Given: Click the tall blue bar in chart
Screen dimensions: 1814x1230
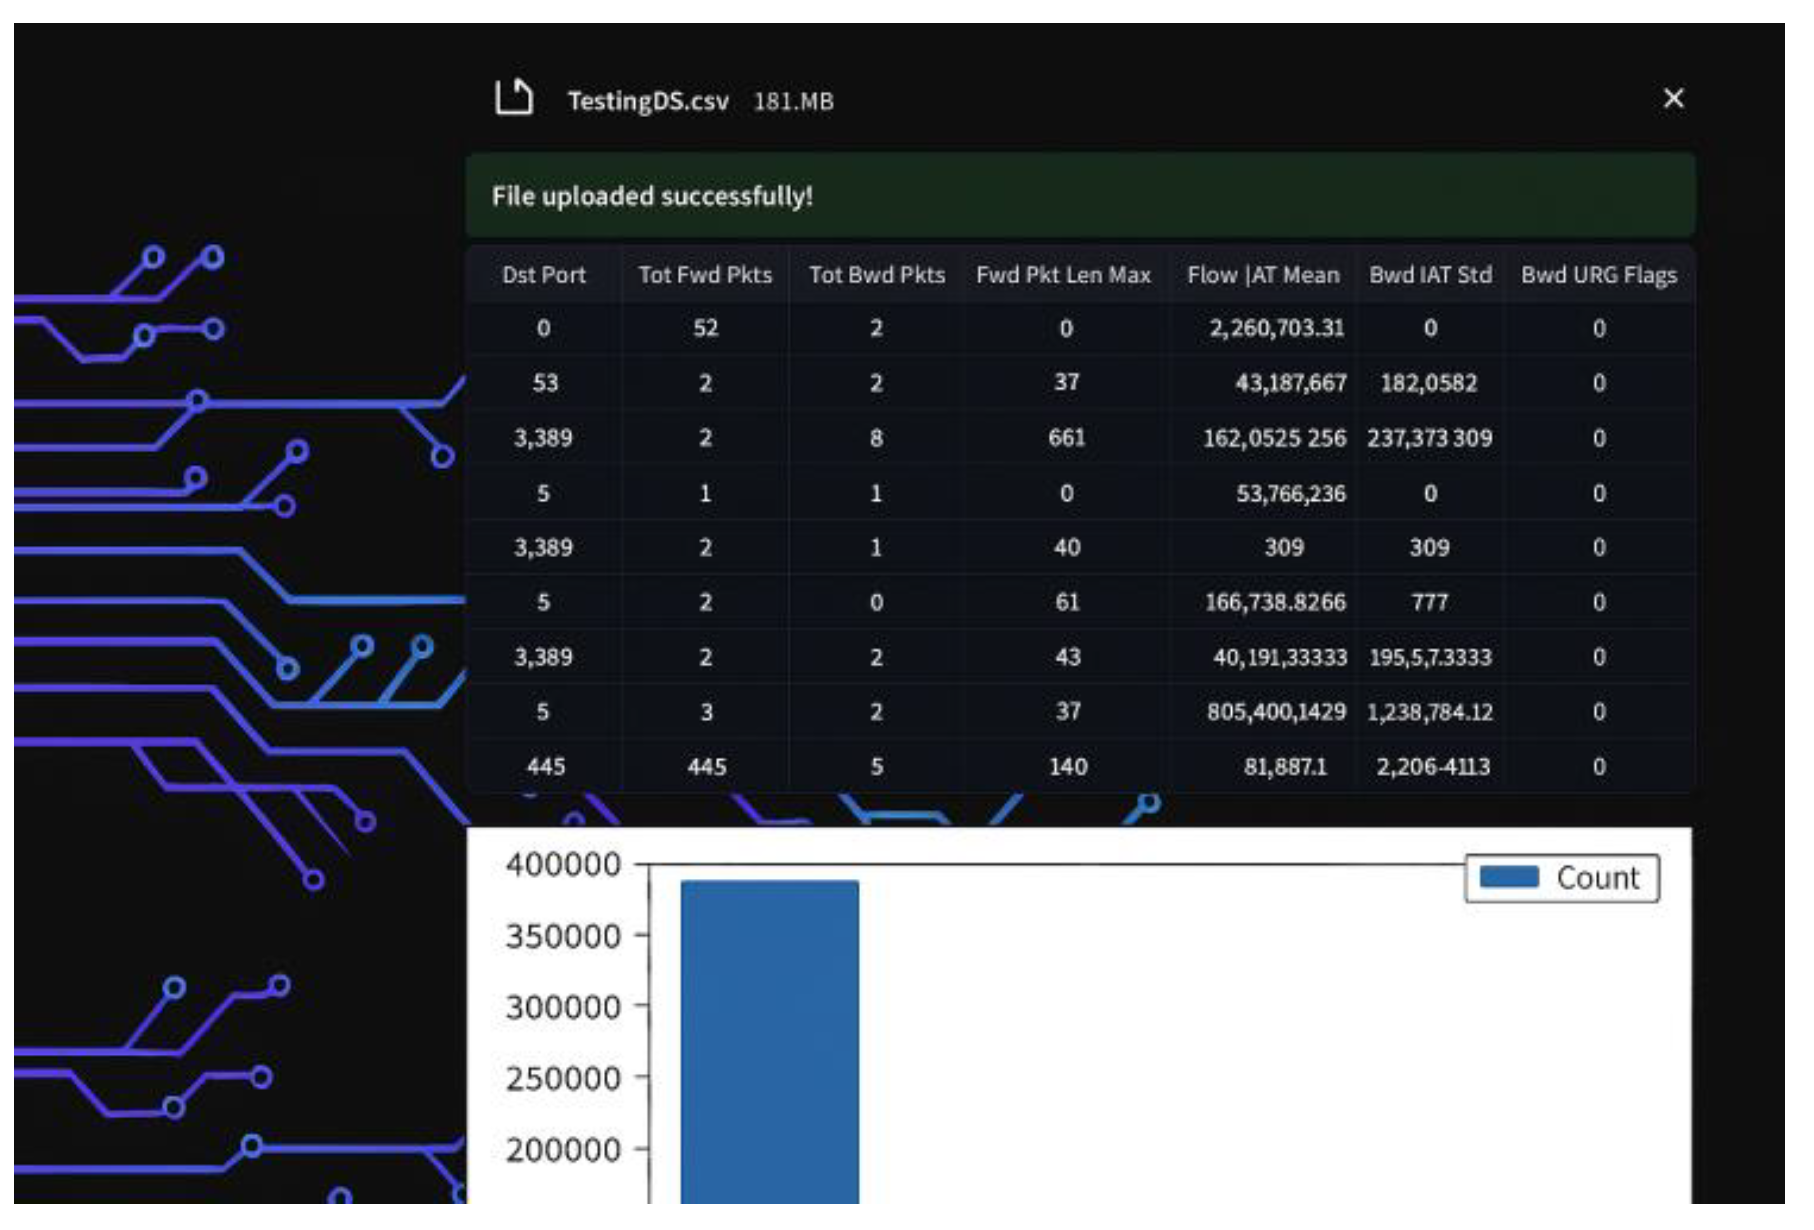Looking at the screenshot, I should pyautogui.click(x=769, y=1040).
